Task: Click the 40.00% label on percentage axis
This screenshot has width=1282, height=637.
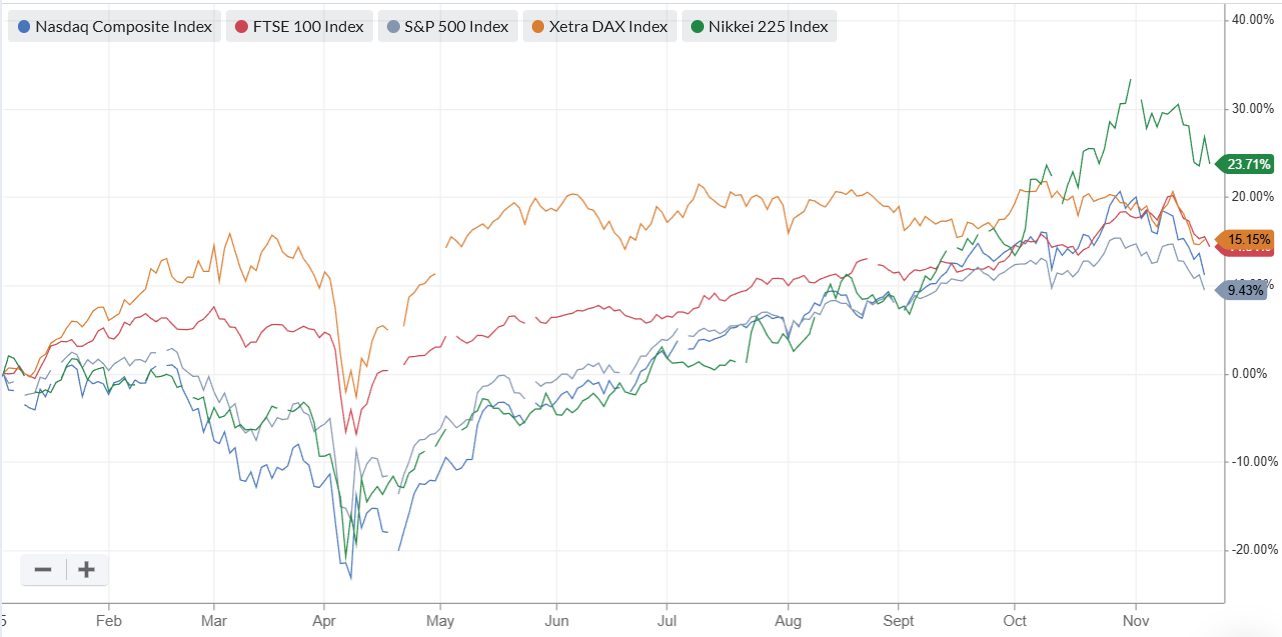Action: pyautogui.click(x=1255, y=19)
